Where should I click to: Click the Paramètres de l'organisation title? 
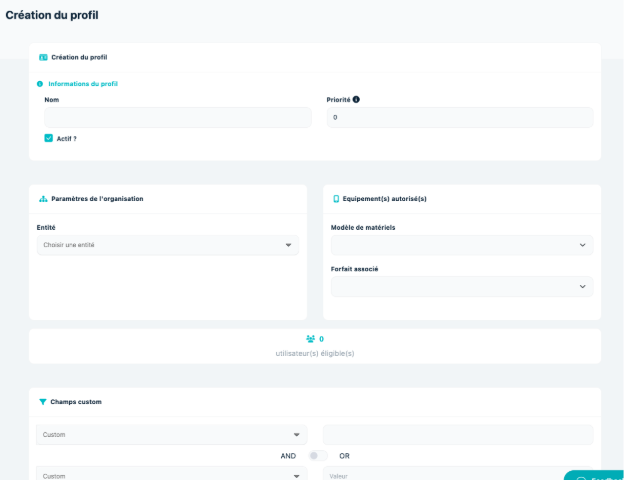tap(97, 199)
